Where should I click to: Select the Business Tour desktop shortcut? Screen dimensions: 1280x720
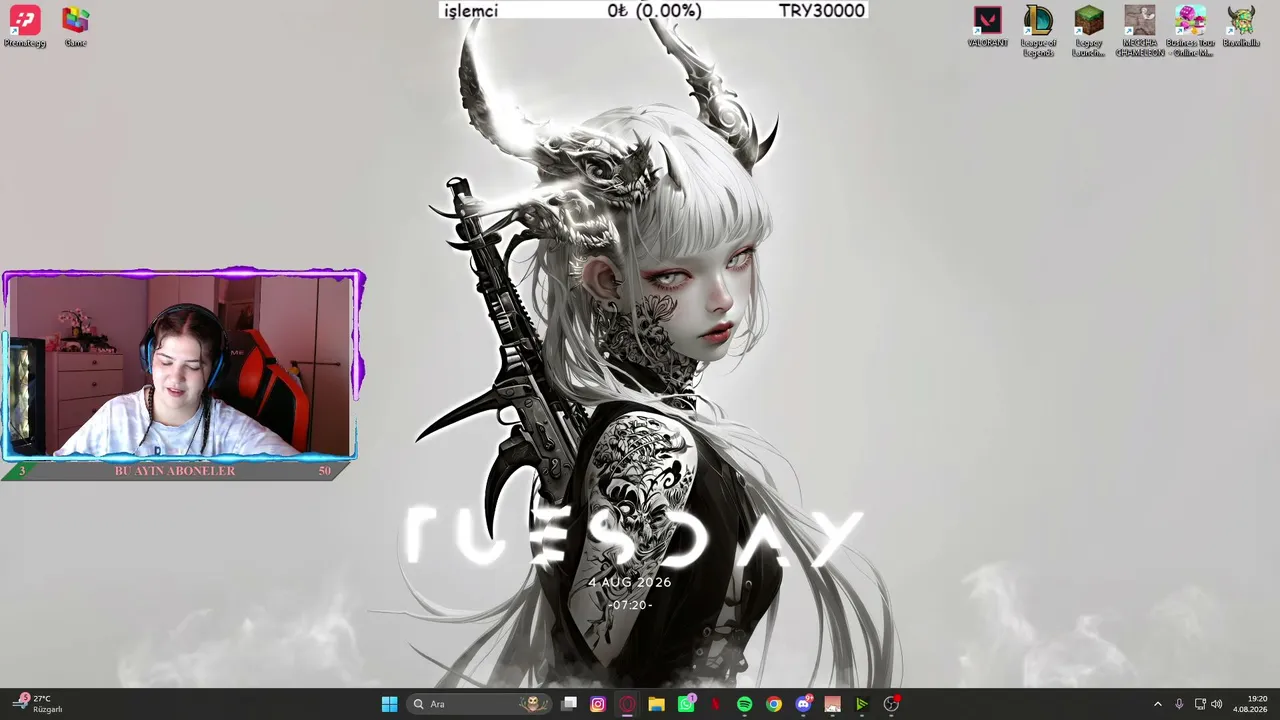click(x=1190, y=31)
